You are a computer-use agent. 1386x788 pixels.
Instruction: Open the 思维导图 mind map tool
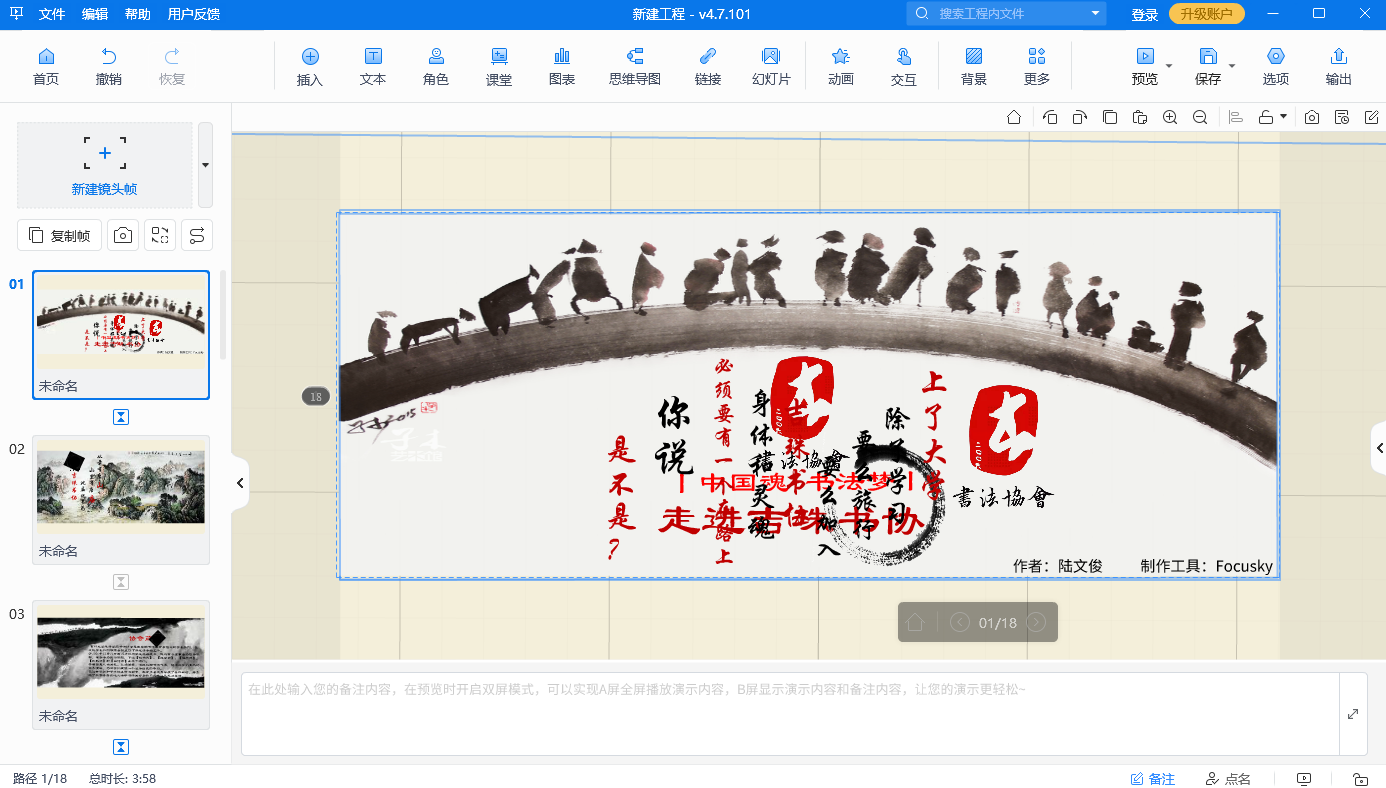coord(635,67)
